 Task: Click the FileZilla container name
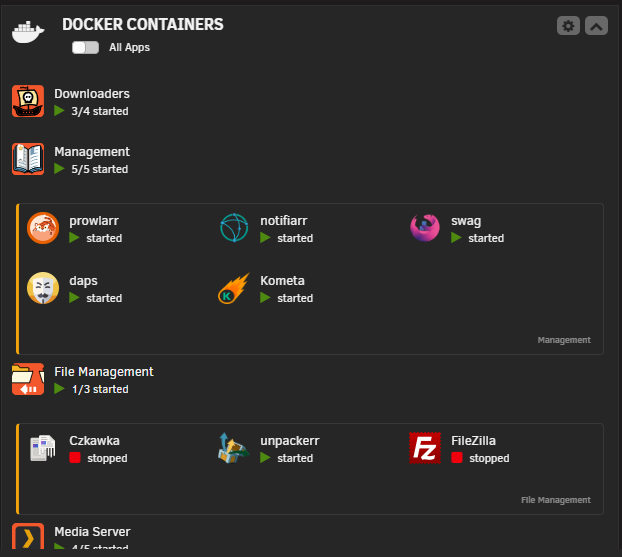474,441
